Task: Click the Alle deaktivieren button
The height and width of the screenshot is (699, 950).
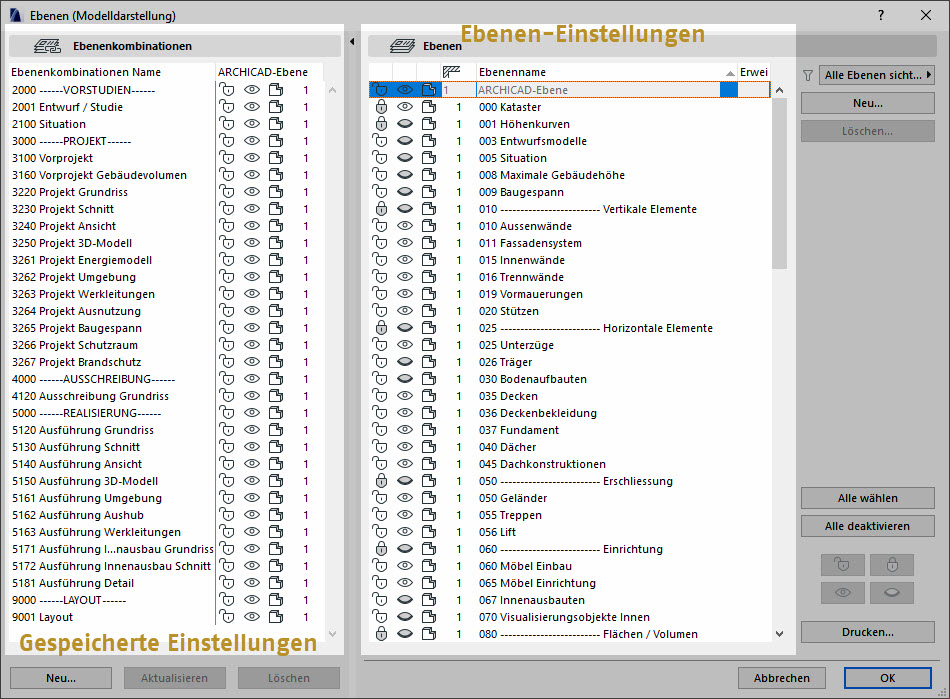Action: (x=868, y=526)
